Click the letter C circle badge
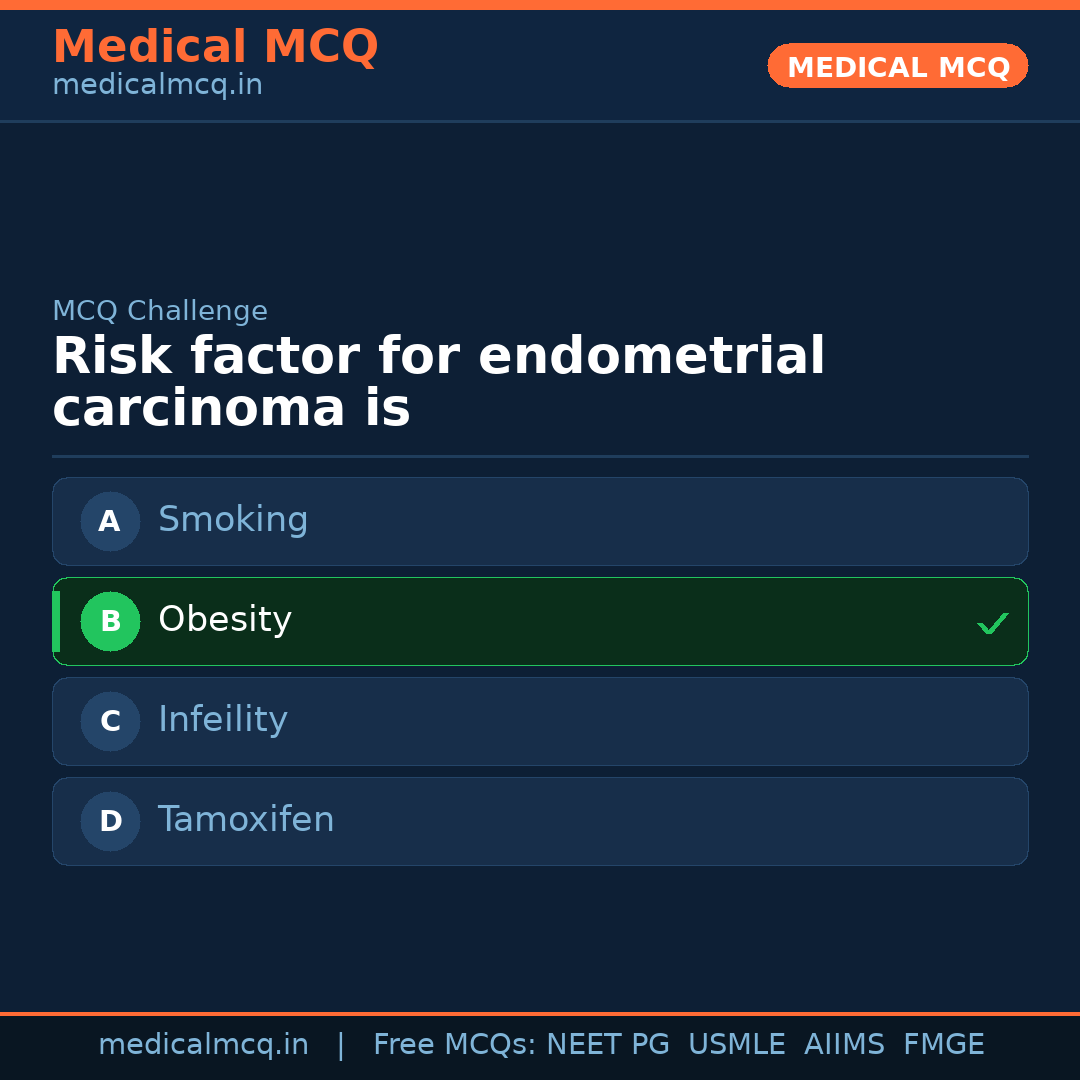The width and height of the screenshot is (1080, 1080). tap(110, 721)
